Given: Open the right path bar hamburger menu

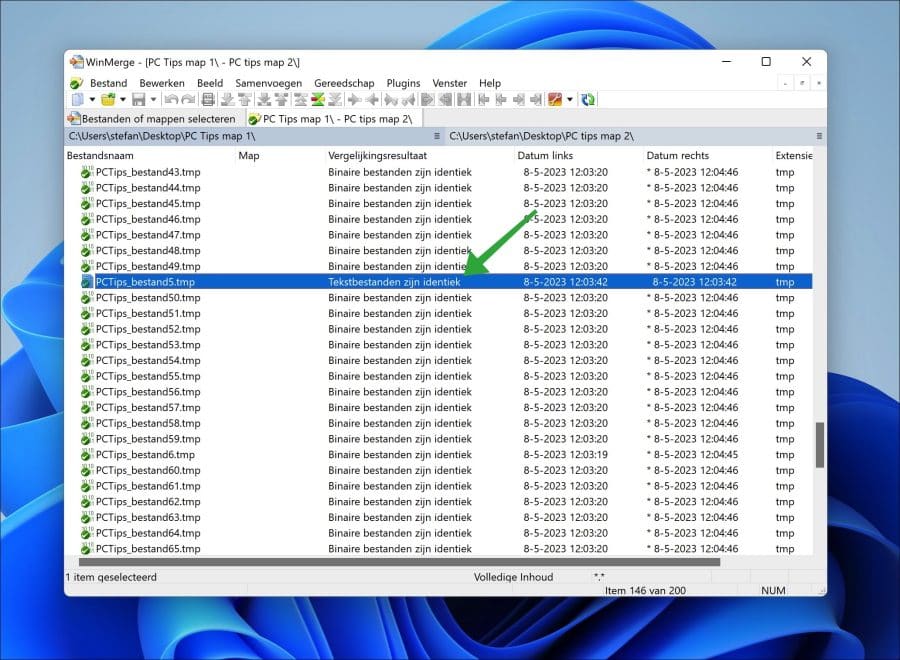Looking at the screenshot, I should click(819, 136).
